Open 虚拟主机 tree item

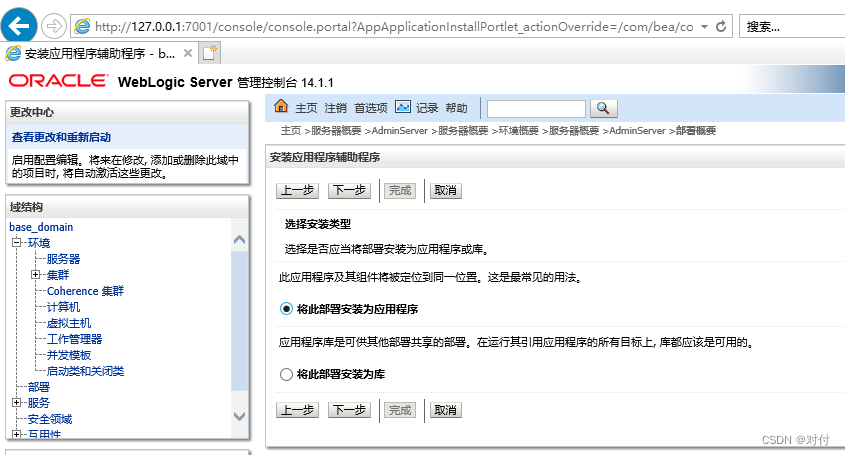69,323
